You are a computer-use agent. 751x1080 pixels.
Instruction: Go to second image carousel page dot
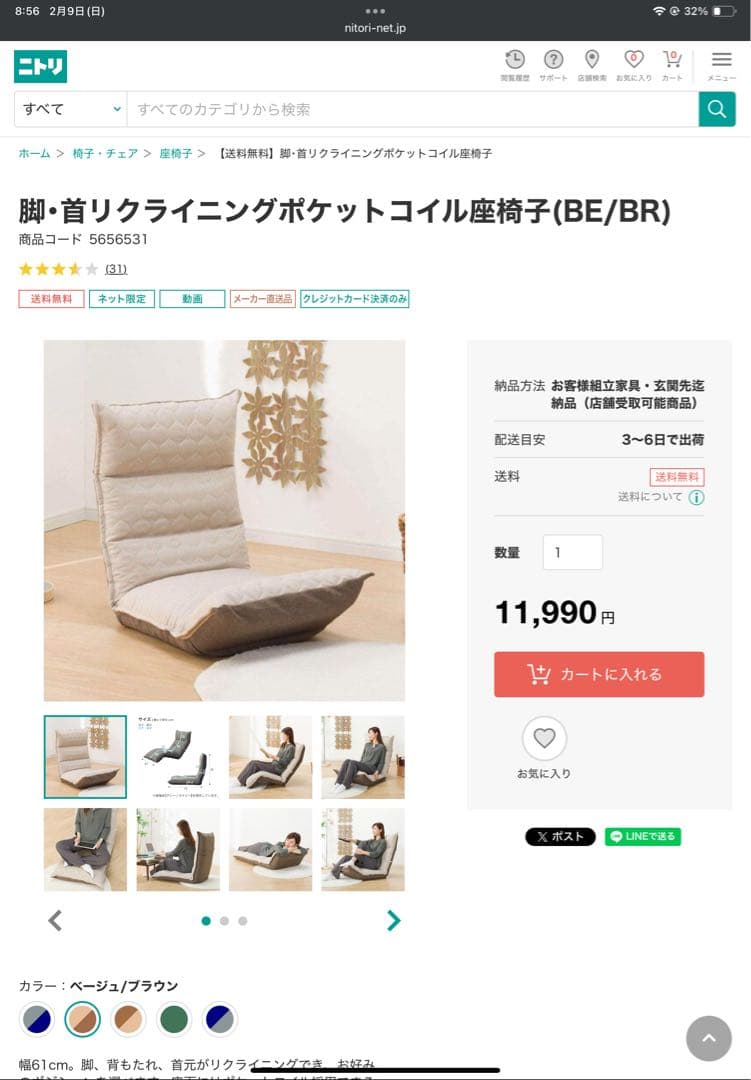[x=224, y=921]
